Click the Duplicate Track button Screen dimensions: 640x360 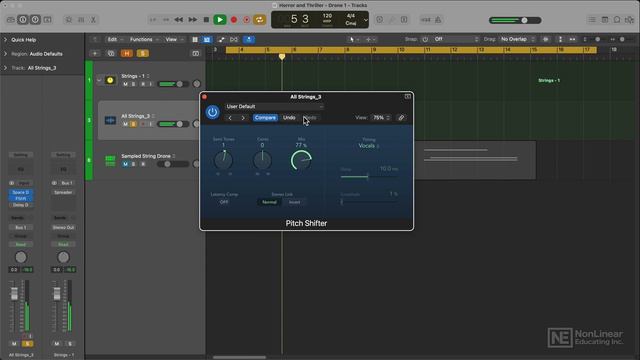coord(111,53)
